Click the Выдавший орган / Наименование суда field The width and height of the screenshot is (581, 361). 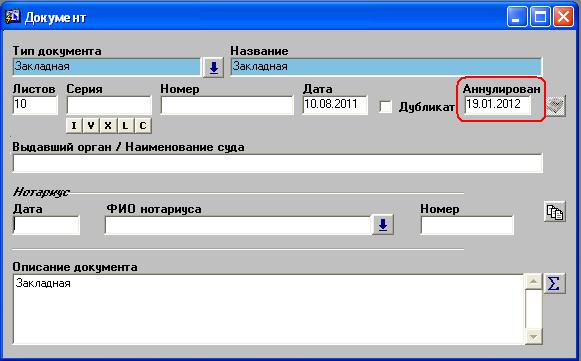pyautogui.click(x=278, y=163)
